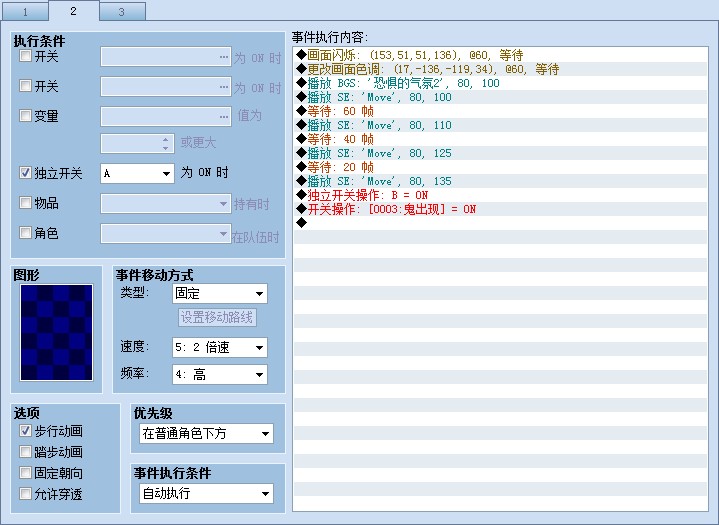The image size is (719, 525).
Task: Select the 独立开关操作: B = ON line
Action: click(x=500, y=195)
